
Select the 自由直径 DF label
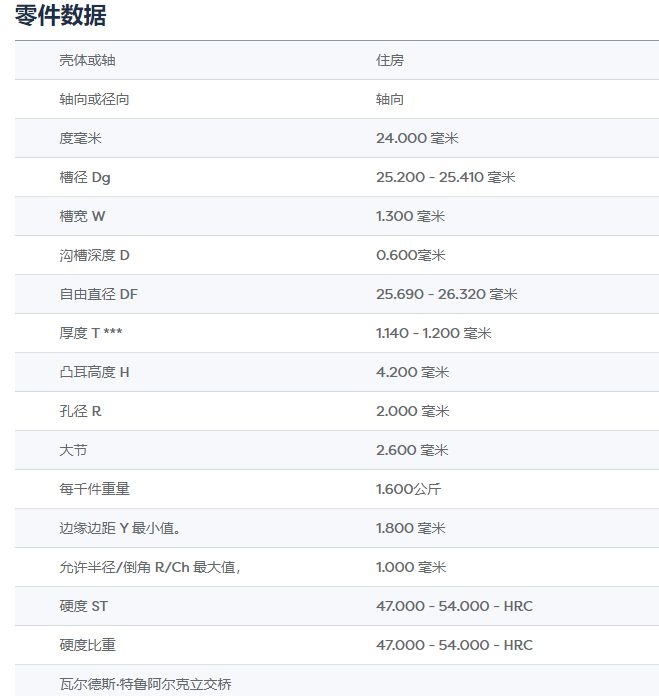click(98, 294)
